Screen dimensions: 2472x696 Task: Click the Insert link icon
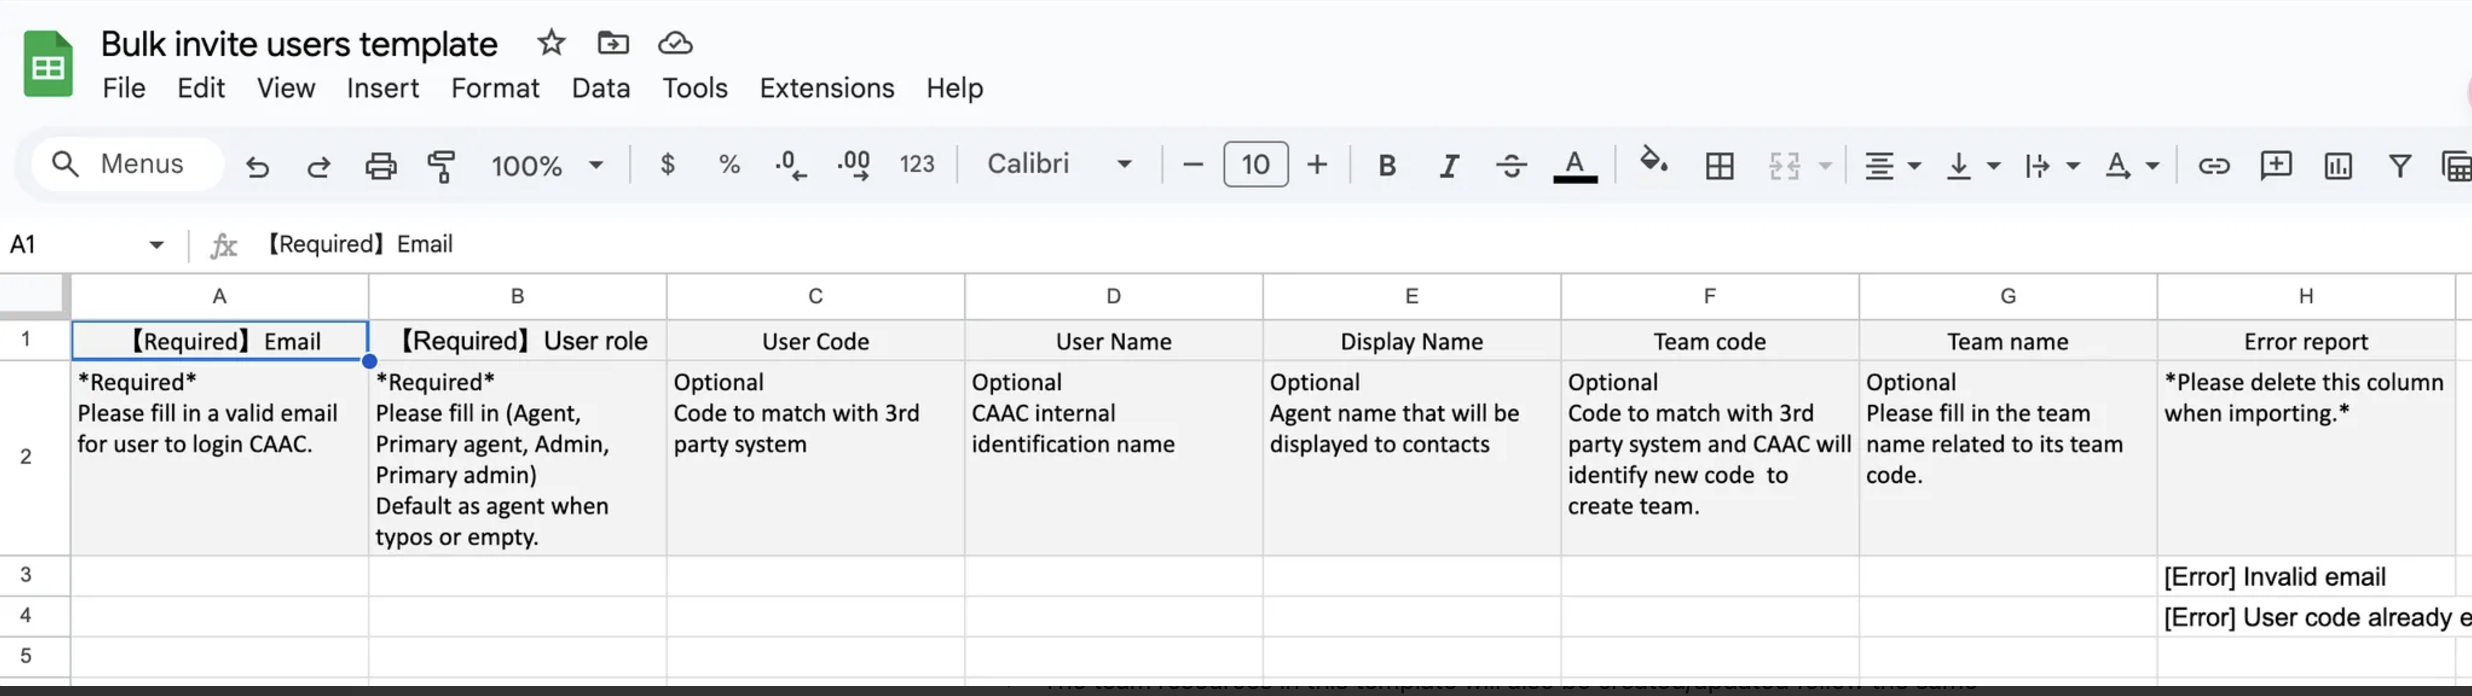point(2213,165)
